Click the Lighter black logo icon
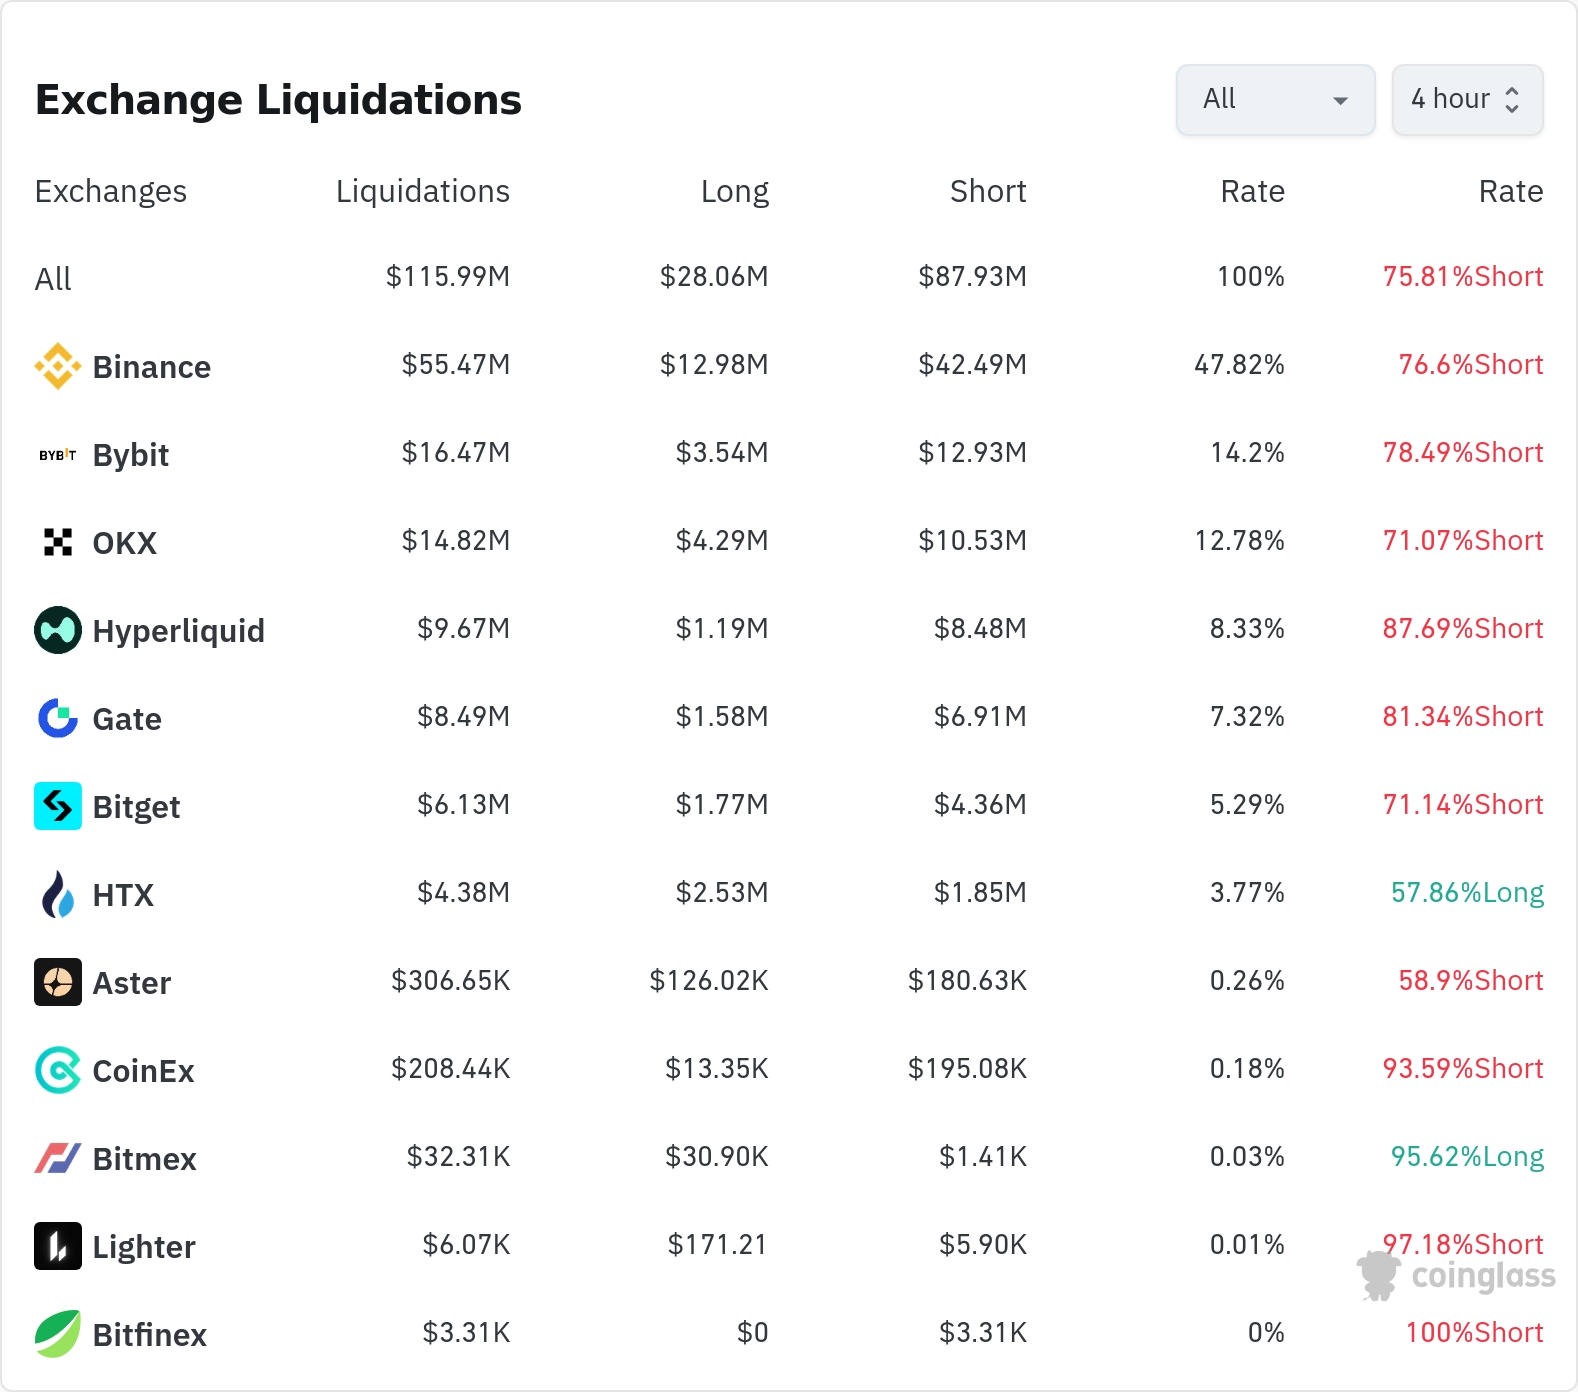This screenshot has height=1392, width=1578. click(58, 1246)
